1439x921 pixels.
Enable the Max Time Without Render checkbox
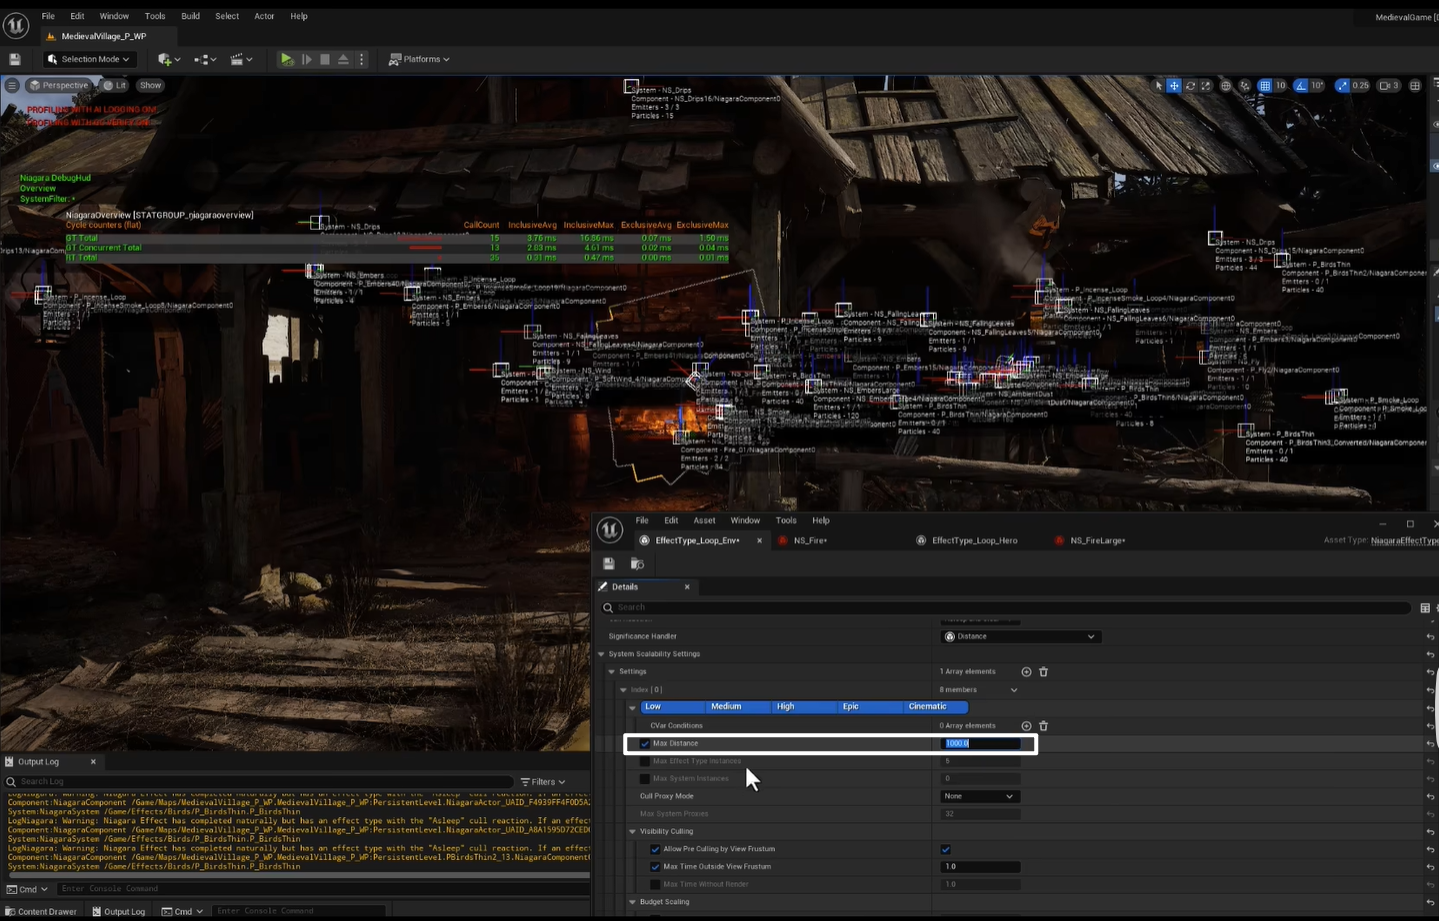tap(655, 885)
